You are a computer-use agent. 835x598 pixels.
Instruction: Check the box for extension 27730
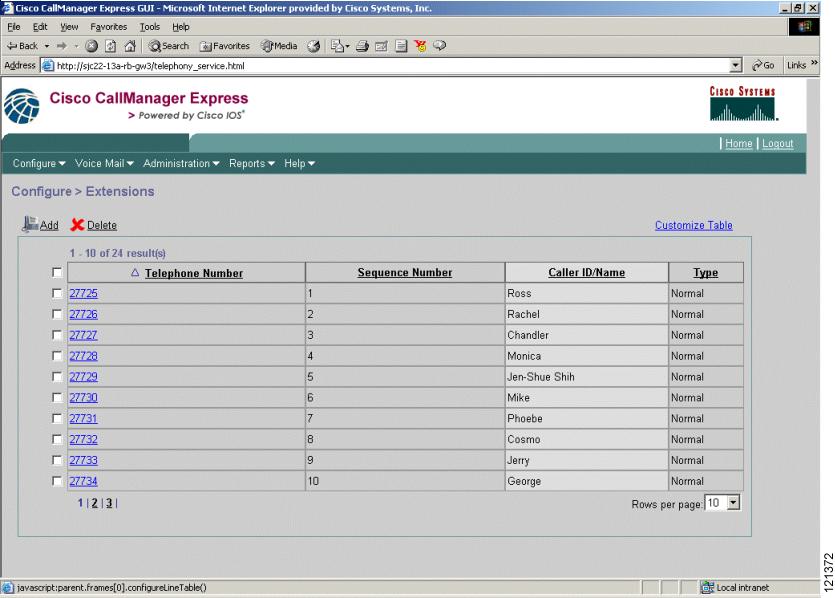click(x=57, y=397)
